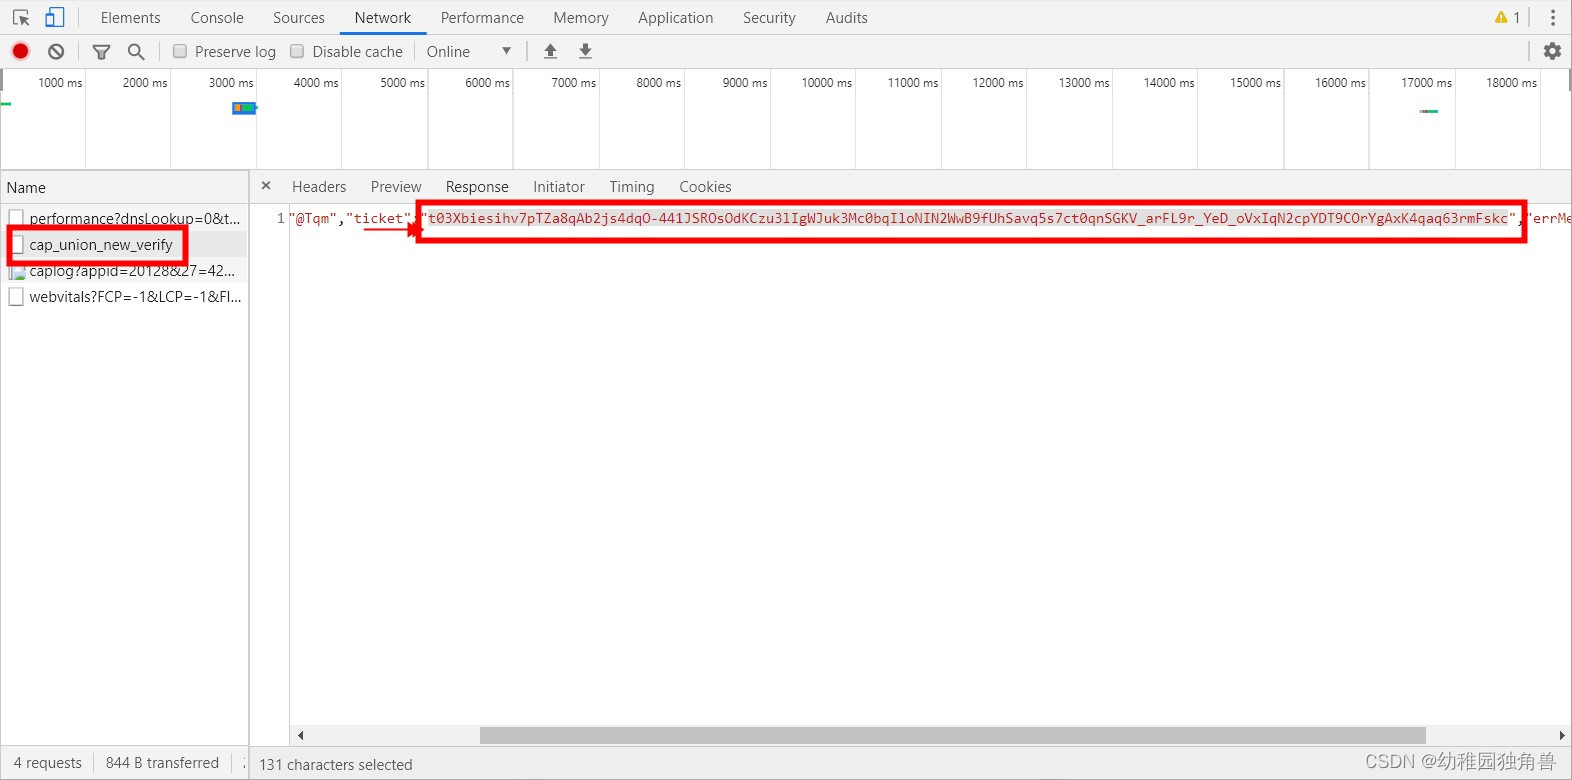Check the Disable cache option
The image size is (1572, 780).
[297, 51]
